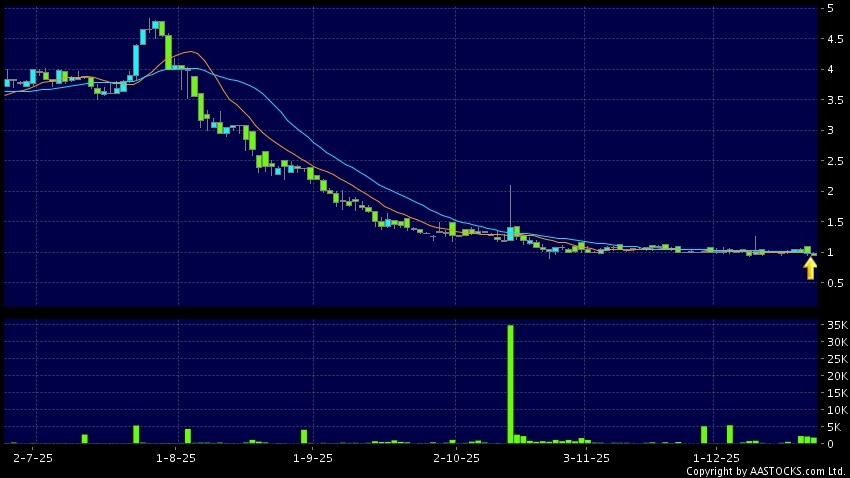Select the 20K volume axis label
Image resolution: width=850 pixels, height=478 pixels.
(835, 376)
